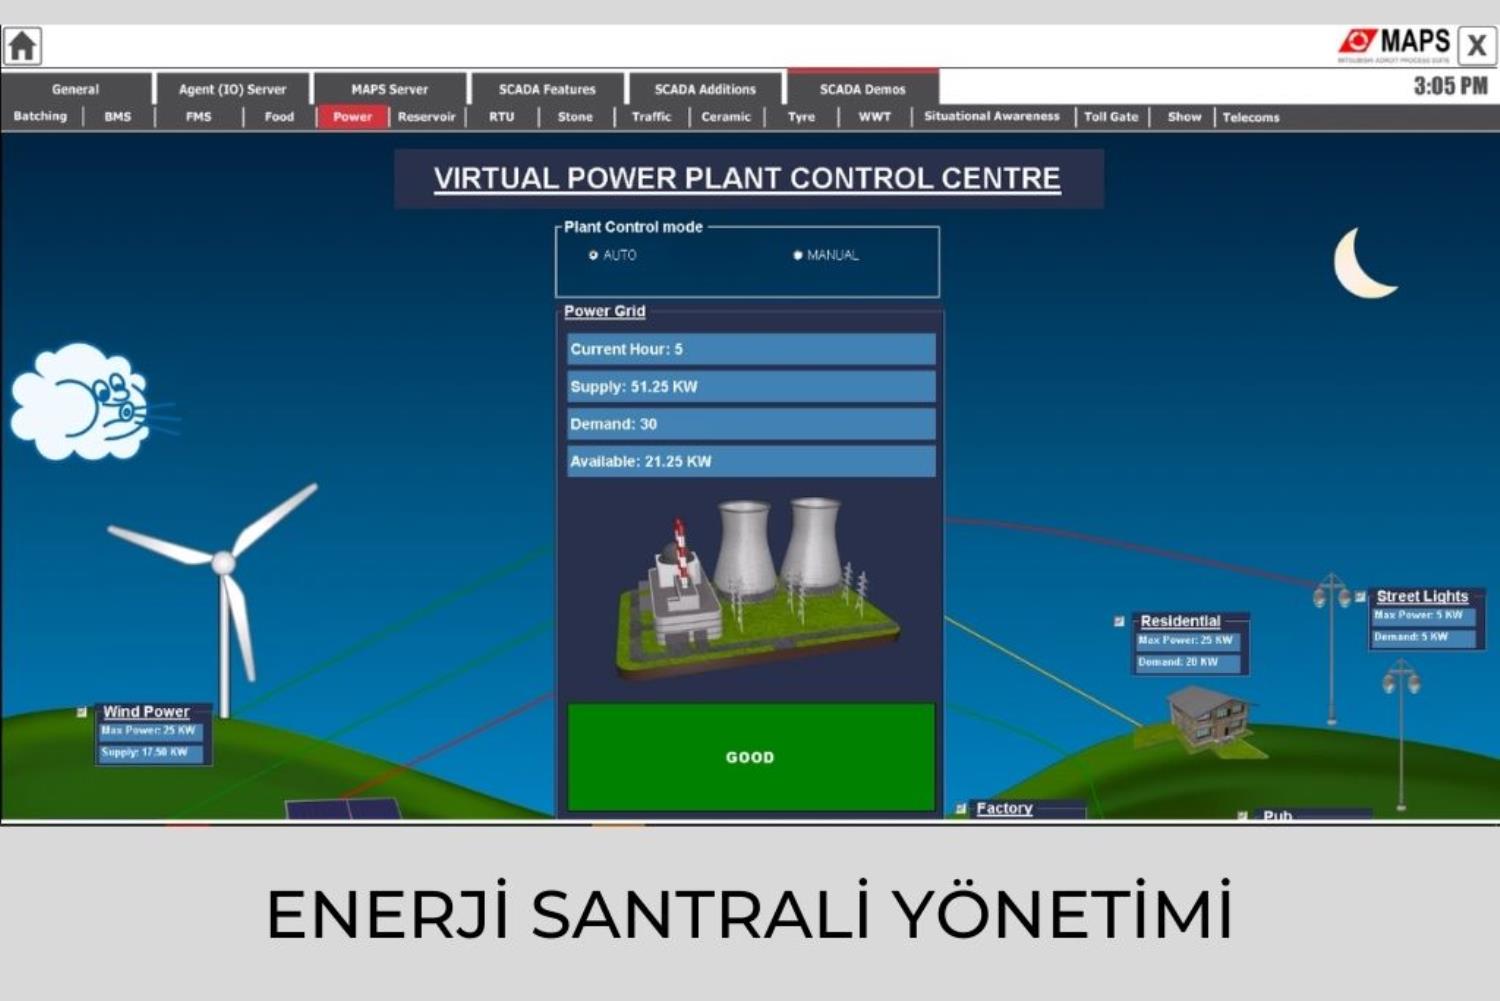This screenshot has height=1001, width=1500.
Task: Open the Agent (IO) Server tab
Action: tap(232, 89)
